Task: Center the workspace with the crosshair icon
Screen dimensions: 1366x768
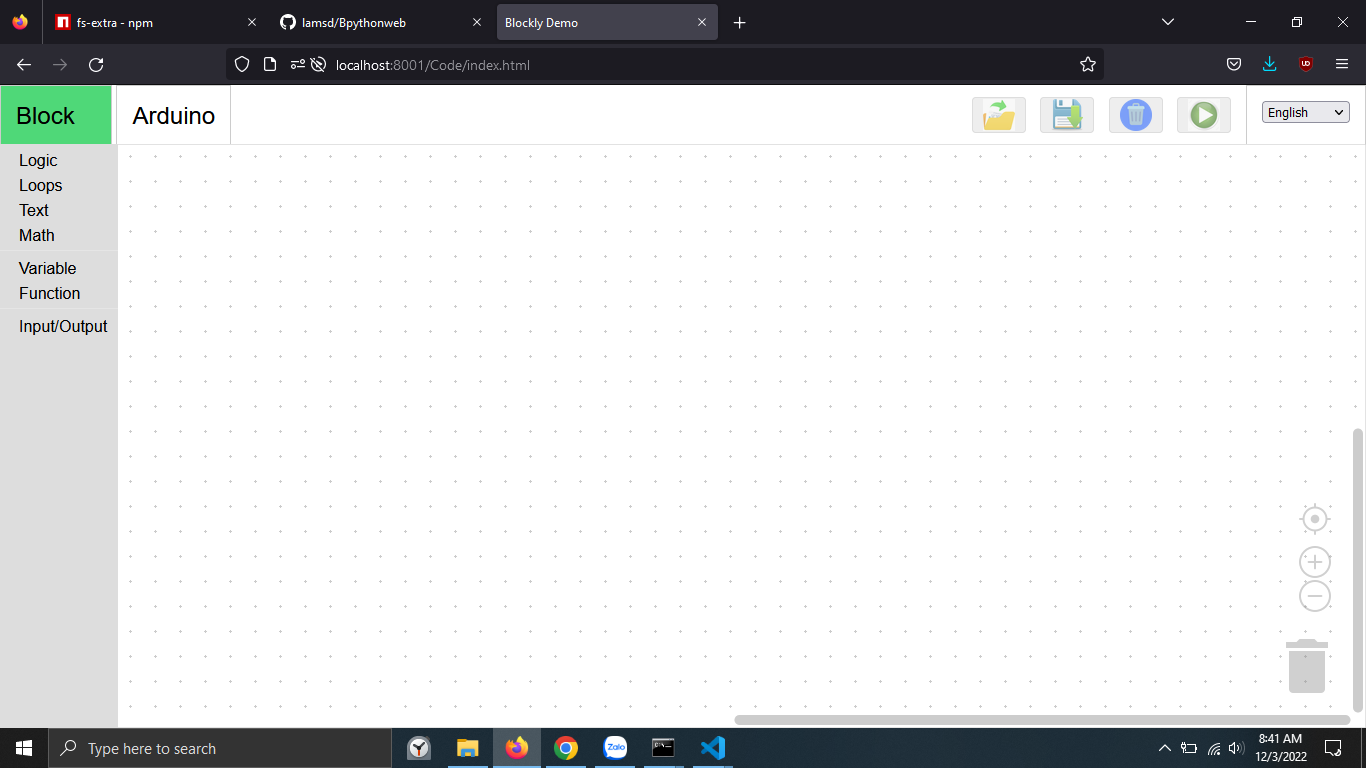Action: pyautogui.click(x=1315, y=520)
